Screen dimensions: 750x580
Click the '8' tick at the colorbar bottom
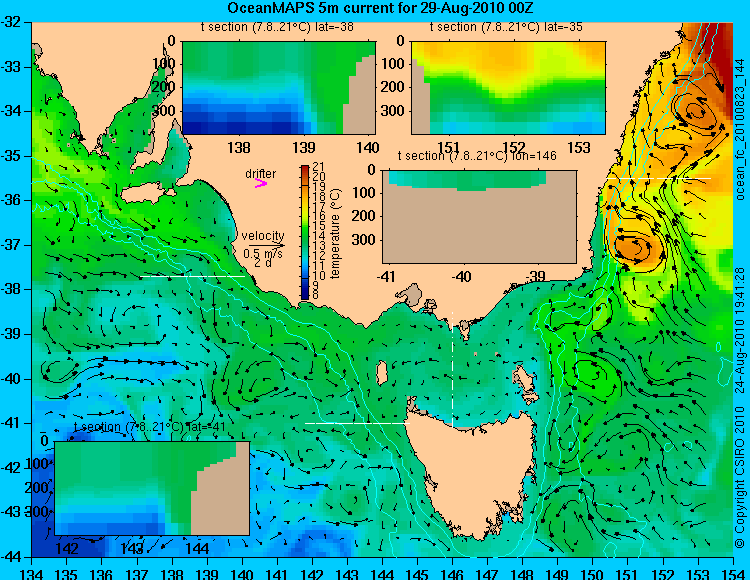click(315, 295)
